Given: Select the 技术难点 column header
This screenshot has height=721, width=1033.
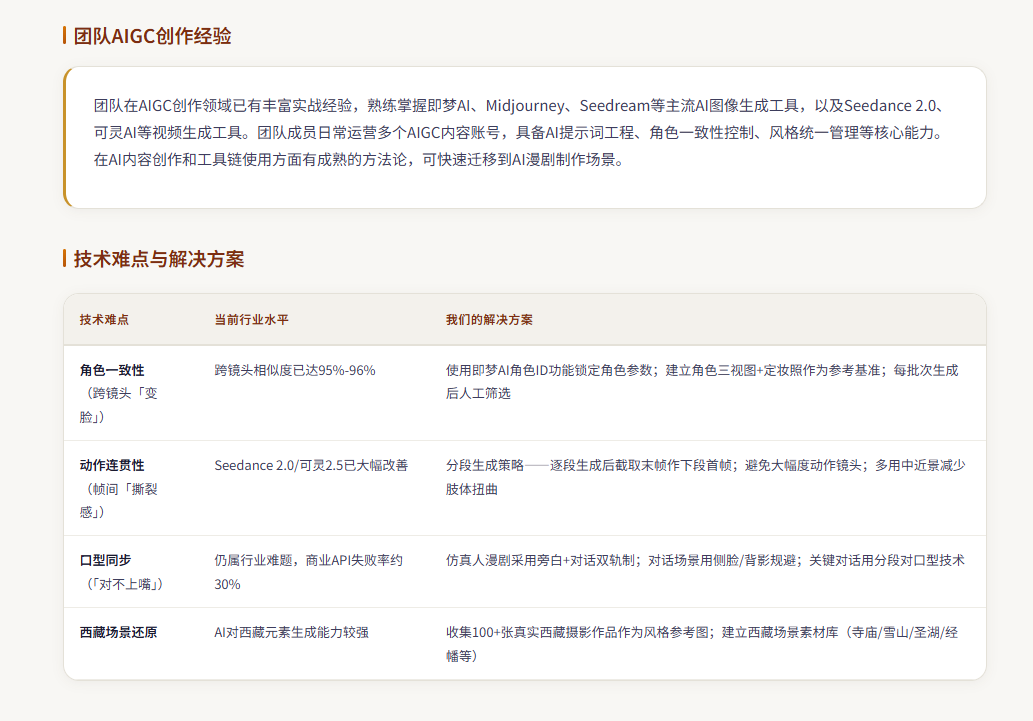Looking at the screenshot, I should 104,320.
